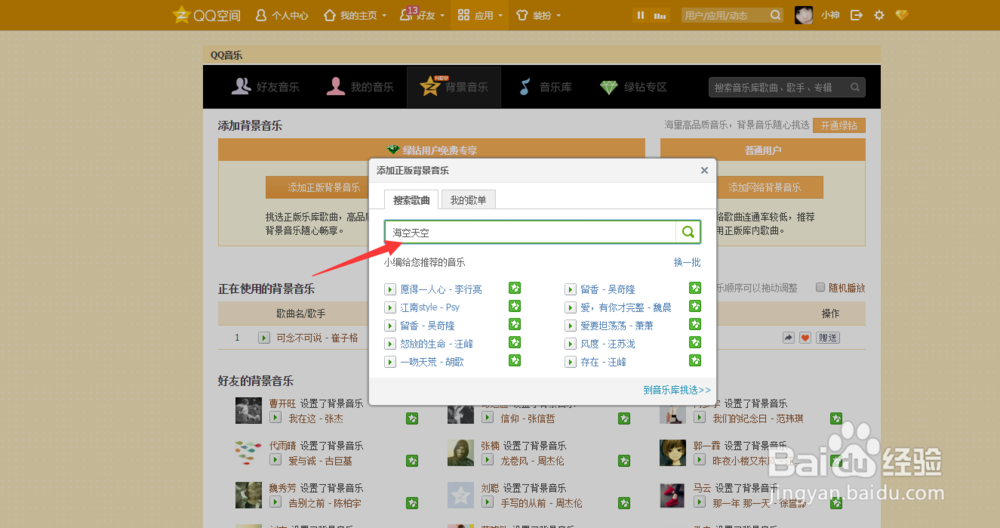Focus the 搜索音乐库歌曲、歌手、专辑 field
Screen dimensions: 1000x528
click(x=778, y=87)
